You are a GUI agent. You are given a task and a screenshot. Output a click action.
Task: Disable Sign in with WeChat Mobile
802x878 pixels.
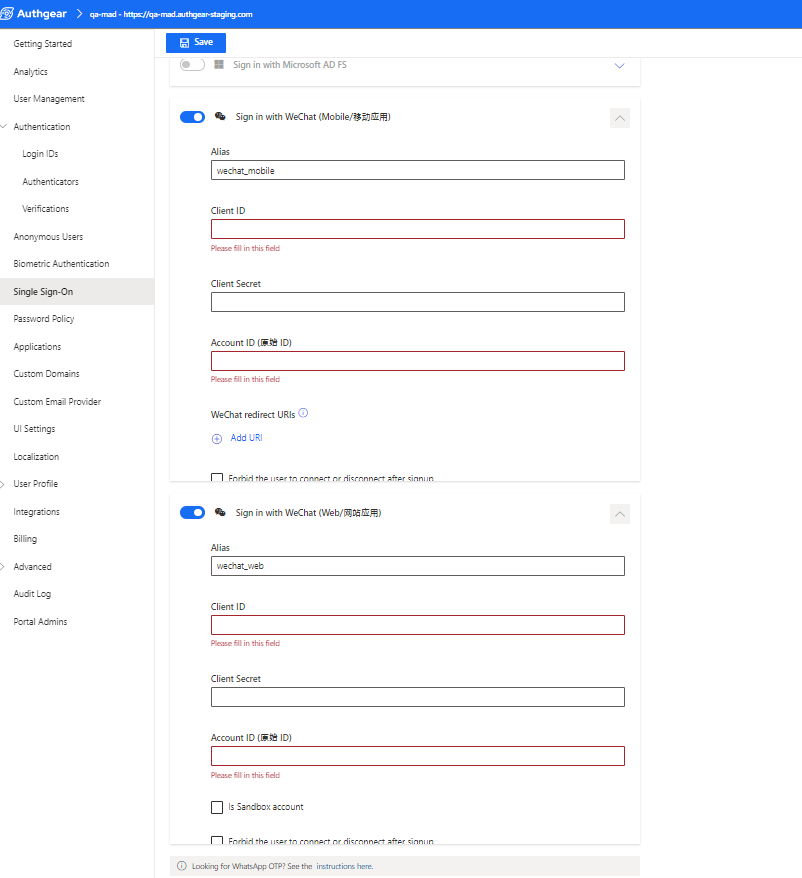coord(192,116)
